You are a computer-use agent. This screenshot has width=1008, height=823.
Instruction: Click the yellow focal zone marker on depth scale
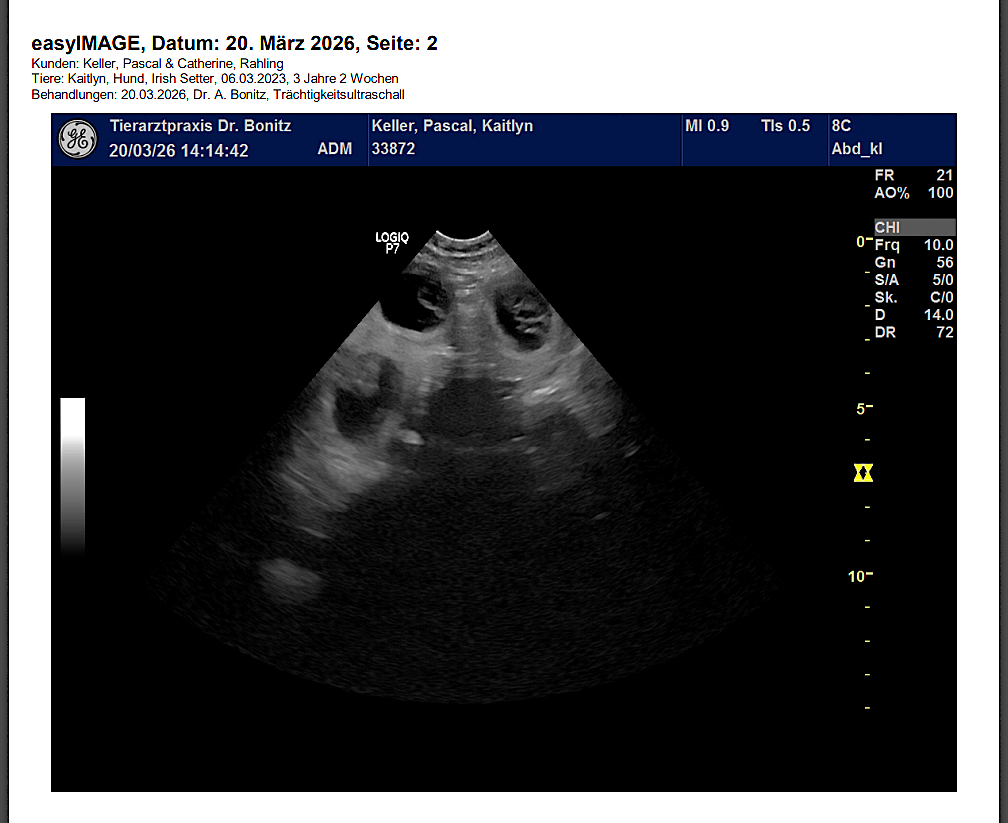(x=864, y=473)
